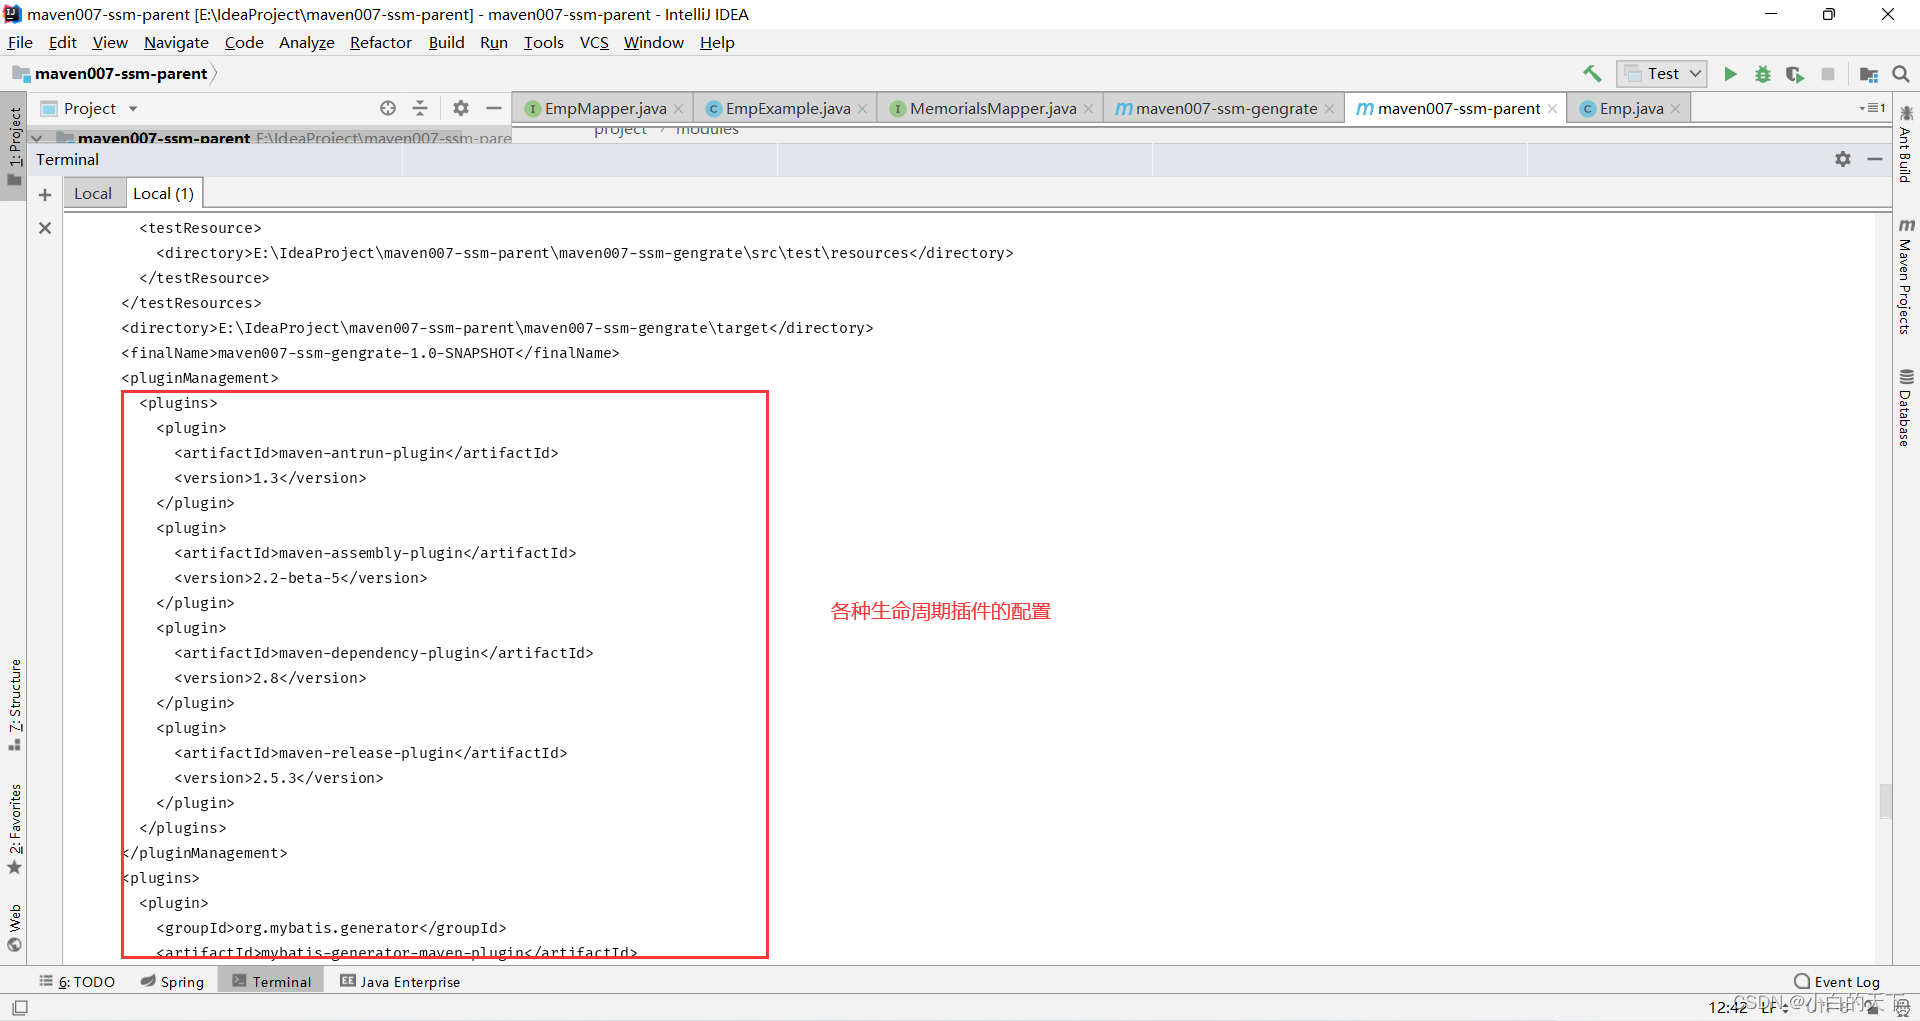
Task: Click maven007-ssm-parent breadcrumb in navigation bar
Action: click(x=120, y=74)
